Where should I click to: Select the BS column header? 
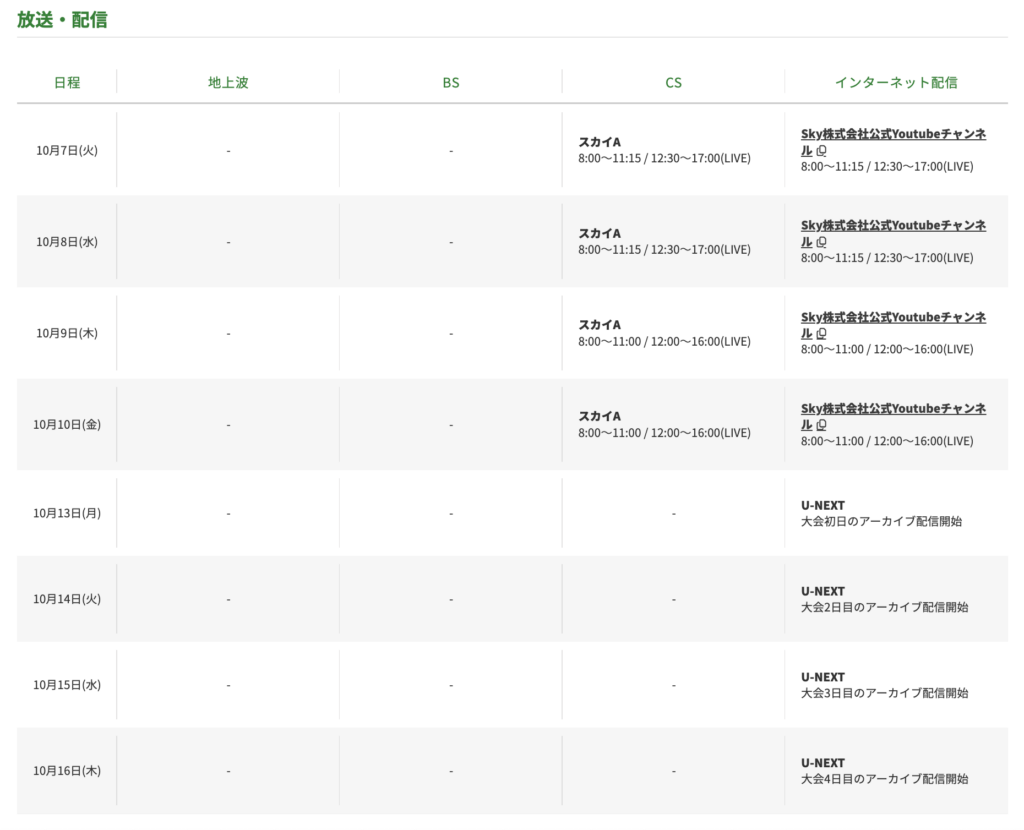coord(451,82)
